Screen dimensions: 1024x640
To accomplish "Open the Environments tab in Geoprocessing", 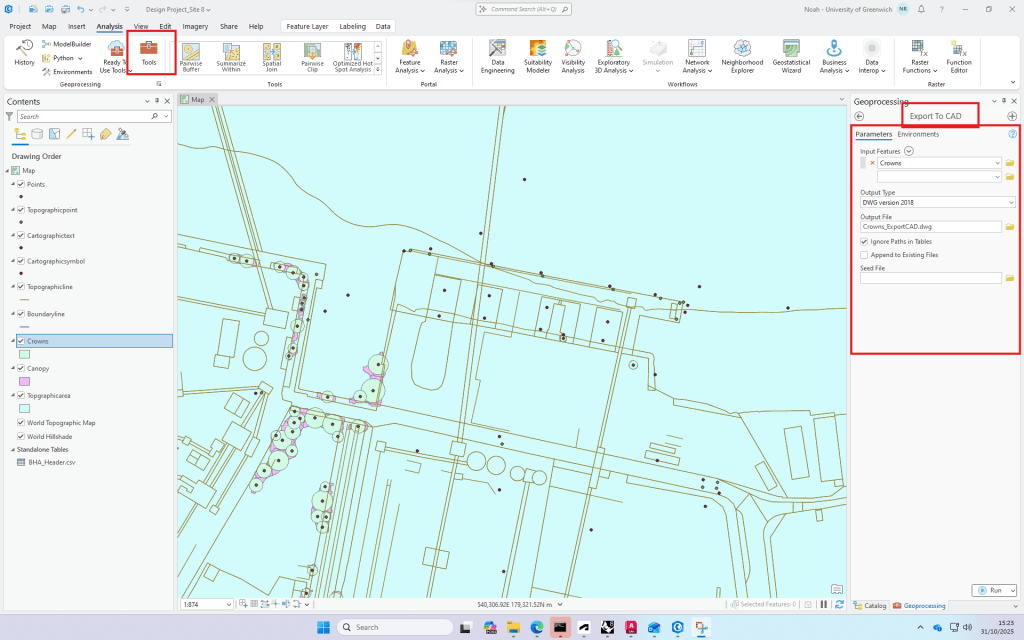I will tap(917, 134).
